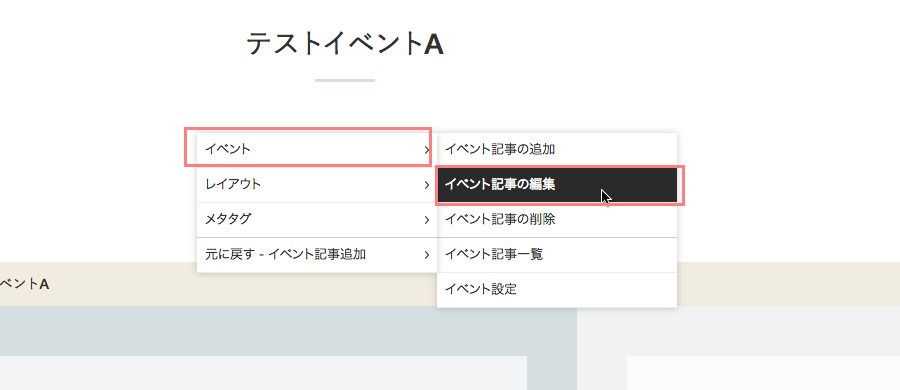The width and height of the screenshot is (900, 390).
Task: Select 元に戻す - イベント記事追加 entry
Action: 317,254
